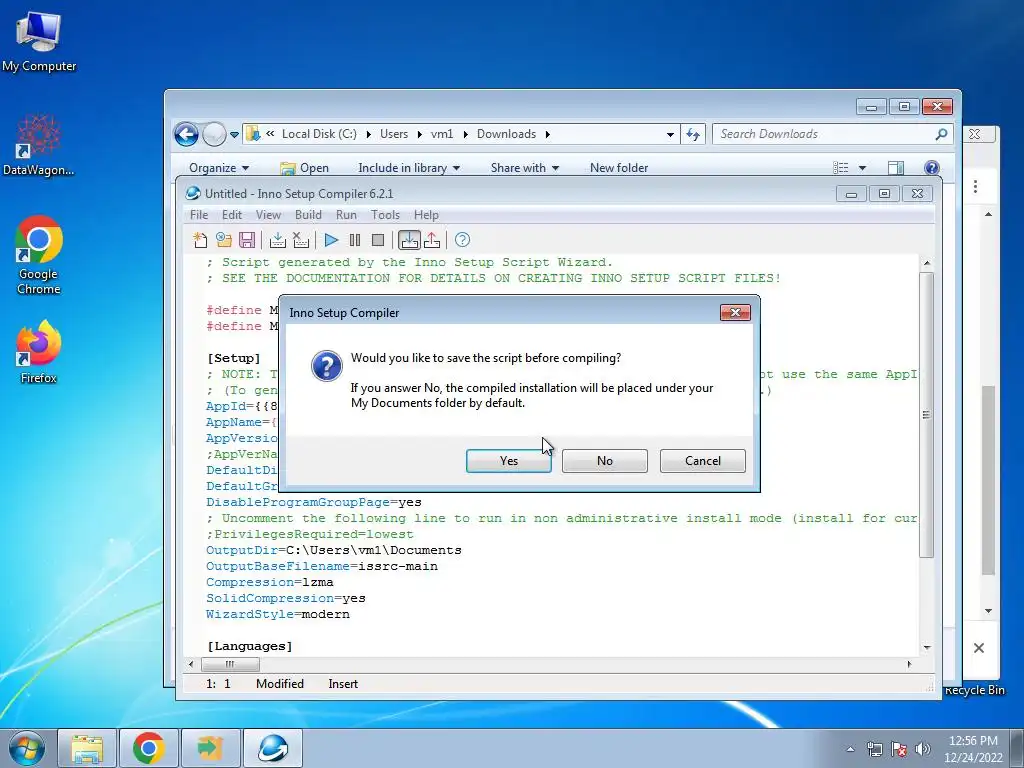Click the OutputBaseFilename=issrc-main line

pyautogui.click(x=322, y=566)
